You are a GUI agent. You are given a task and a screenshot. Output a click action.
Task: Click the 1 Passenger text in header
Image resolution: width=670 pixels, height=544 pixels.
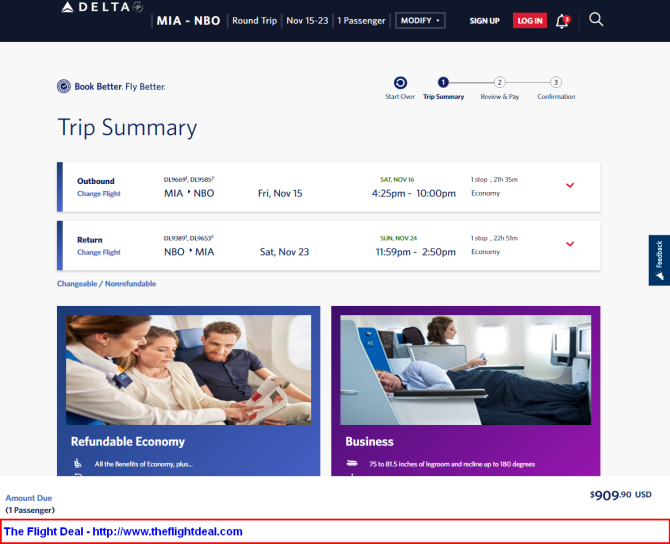tap(361, 21)
